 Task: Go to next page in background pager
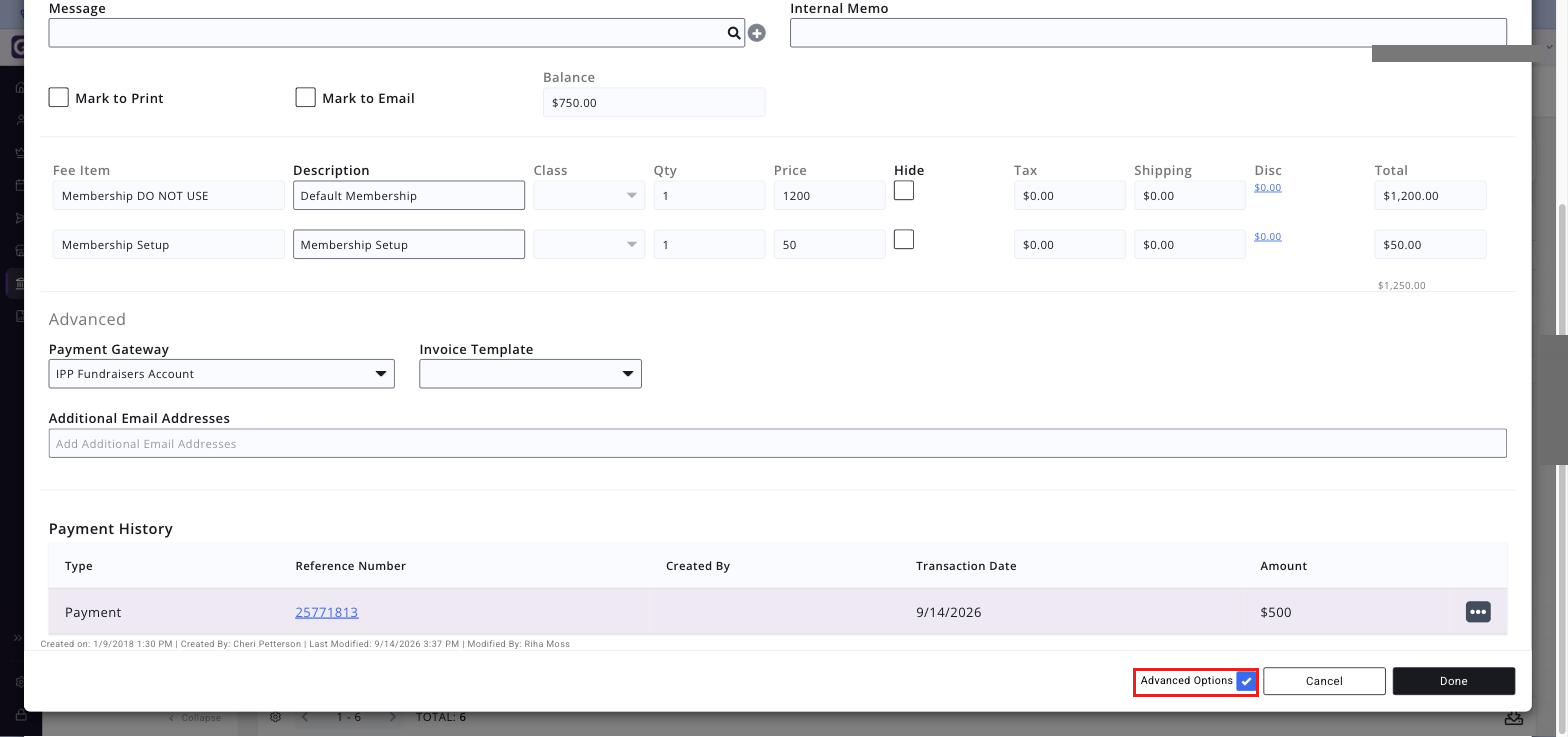pos(392,717)
